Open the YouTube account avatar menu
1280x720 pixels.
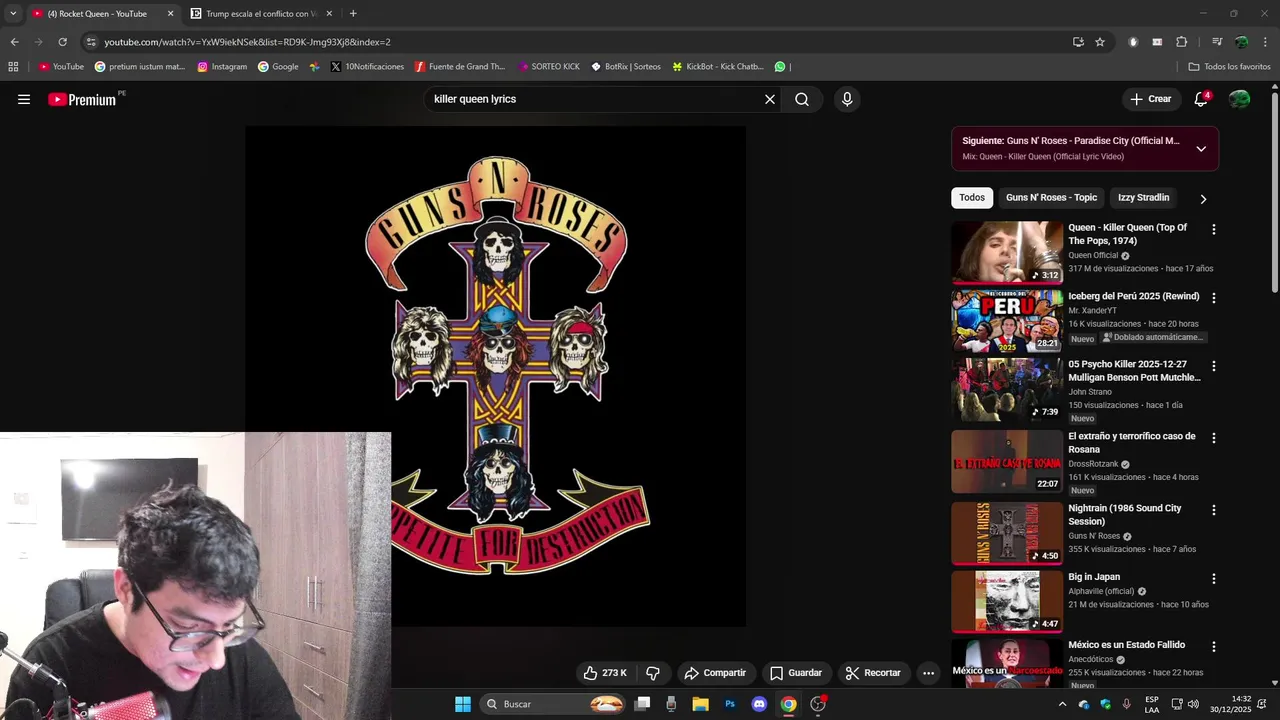click(1240, 99)
